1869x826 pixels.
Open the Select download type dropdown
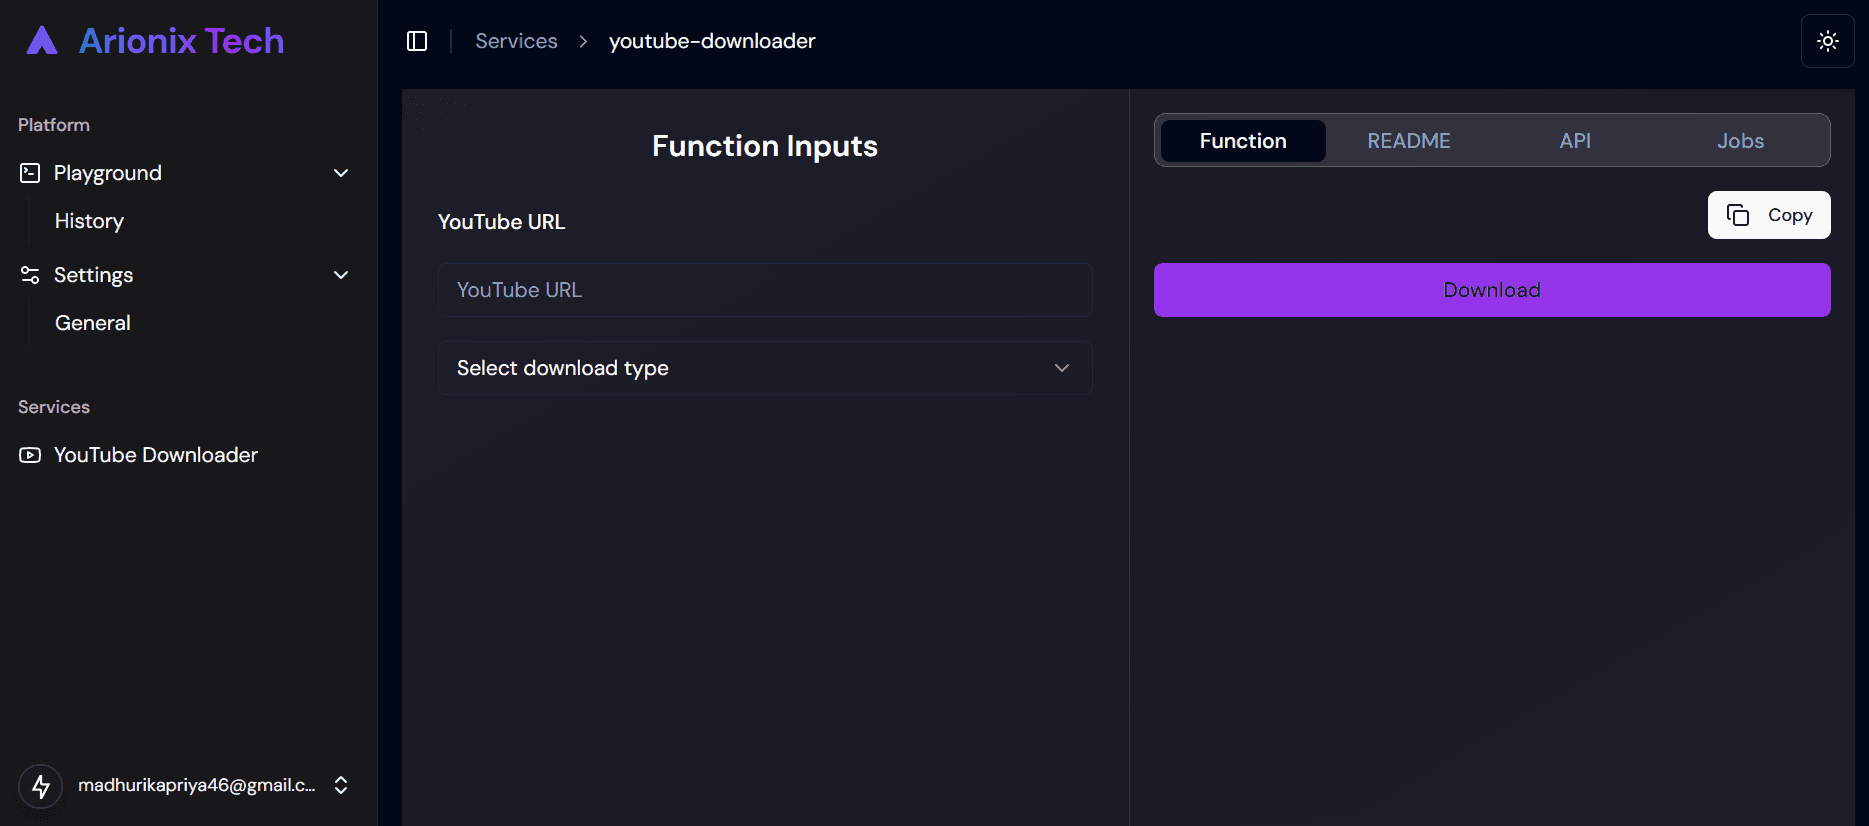(765, 368)
